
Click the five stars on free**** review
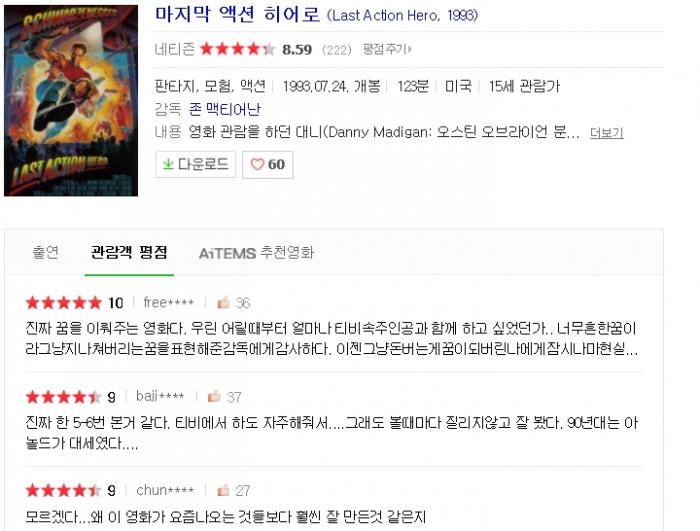point(64,303)
